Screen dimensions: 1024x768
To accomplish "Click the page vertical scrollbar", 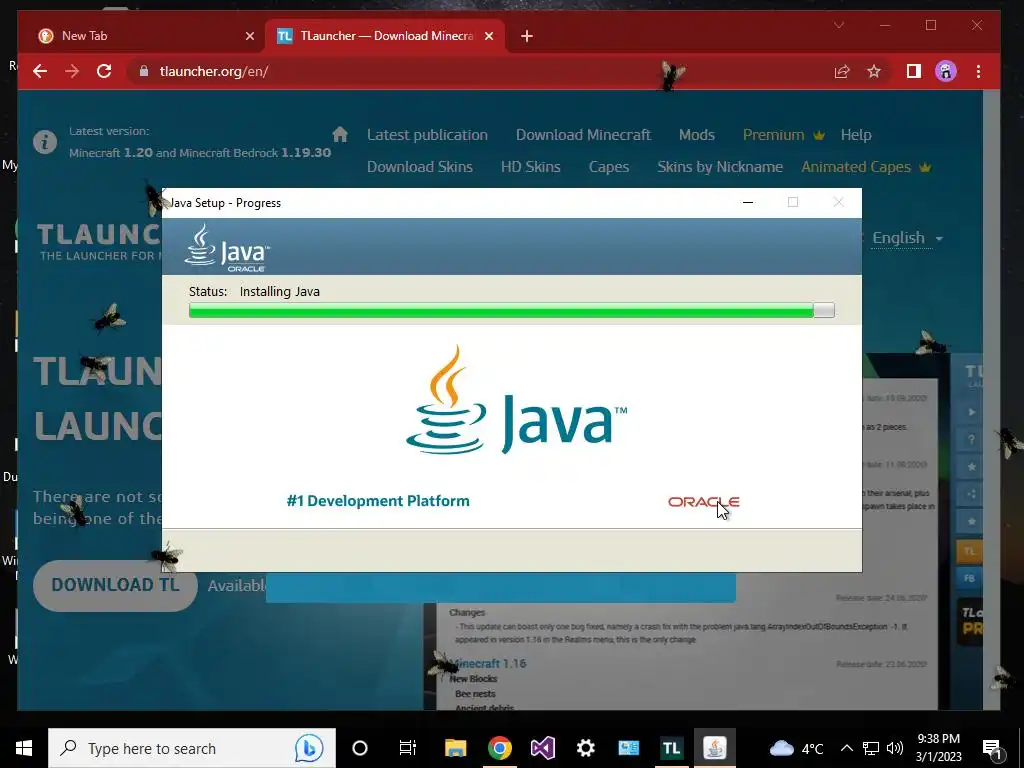I will [x=991, y=398].
